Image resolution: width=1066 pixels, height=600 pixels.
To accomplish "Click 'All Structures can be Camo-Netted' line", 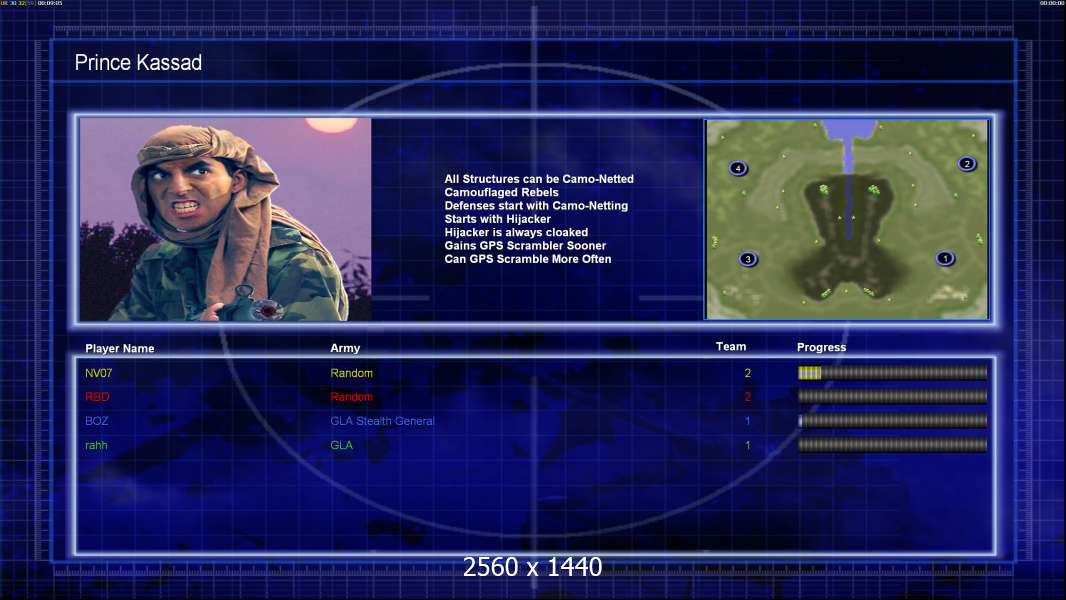I will (x=539, y=179).
